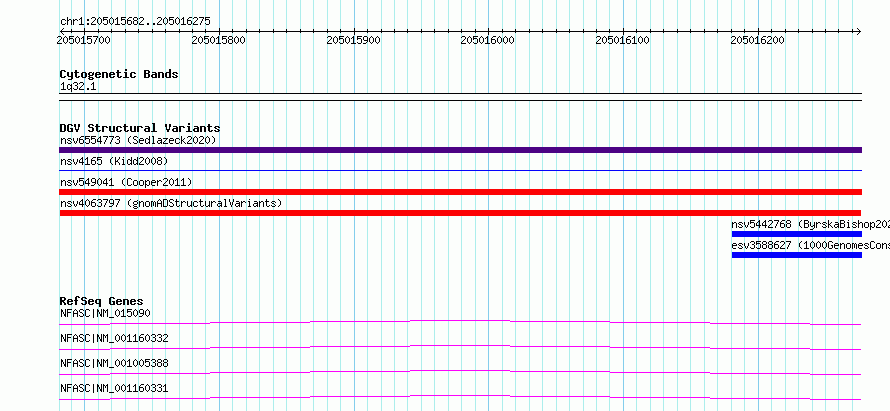Click the 1q32.1 band label
Image resolution: width=890 pixels, height=411 pixels.
(78, 87)
